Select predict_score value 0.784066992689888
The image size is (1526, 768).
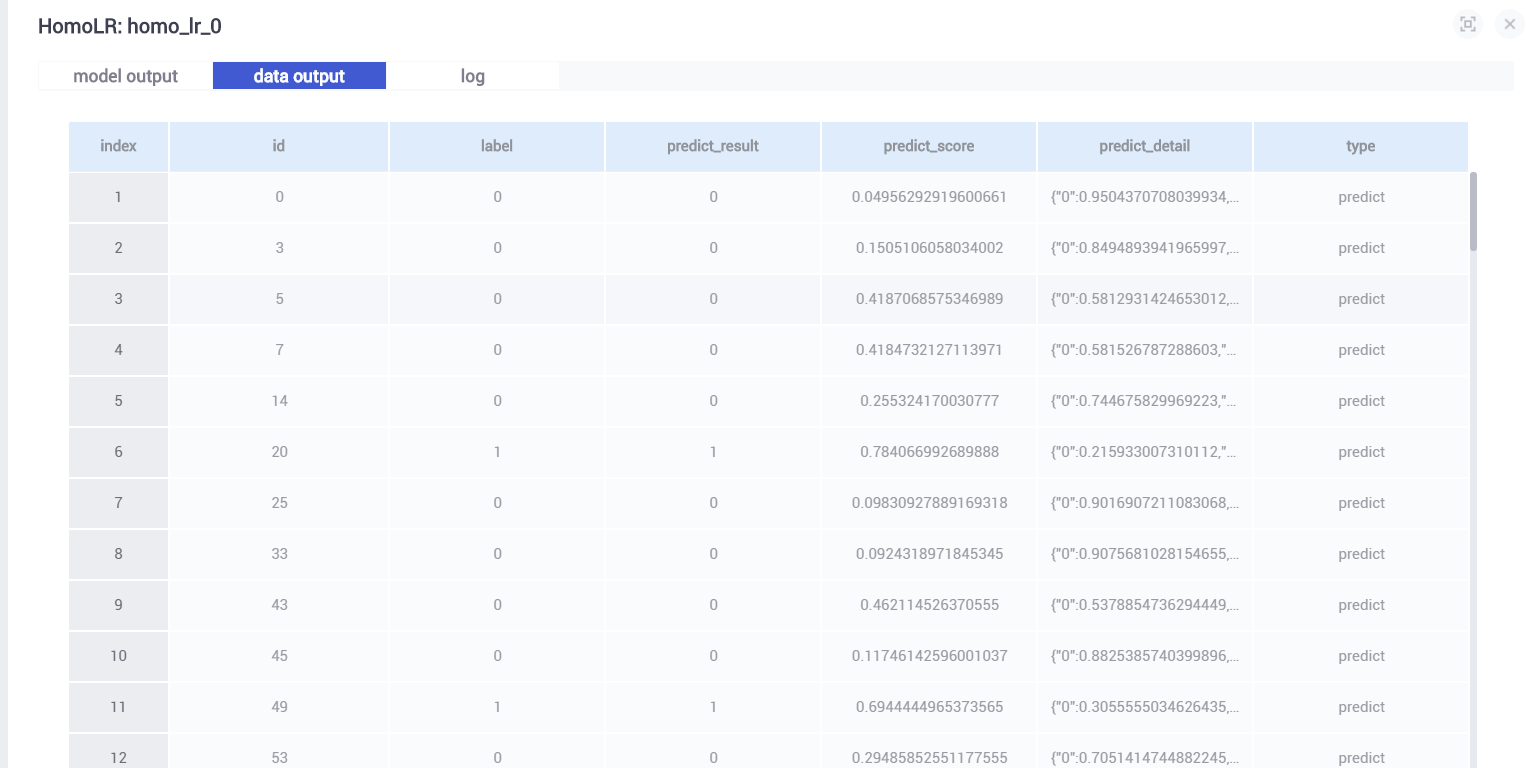coord(929,452)
